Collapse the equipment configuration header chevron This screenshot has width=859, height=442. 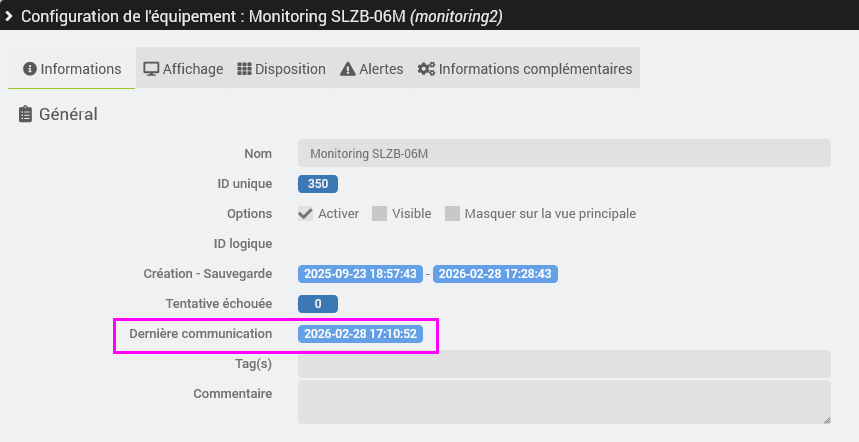point(9,16)
